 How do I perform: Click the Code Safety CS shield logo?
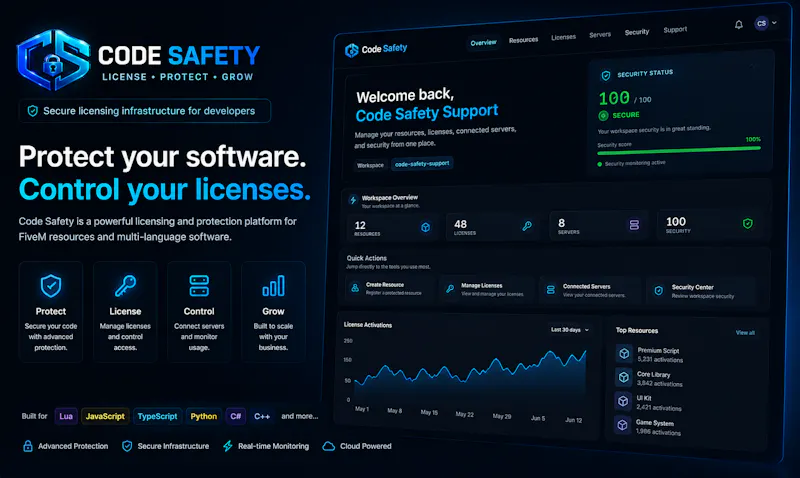pyautogui.click(x=54, y=60)
